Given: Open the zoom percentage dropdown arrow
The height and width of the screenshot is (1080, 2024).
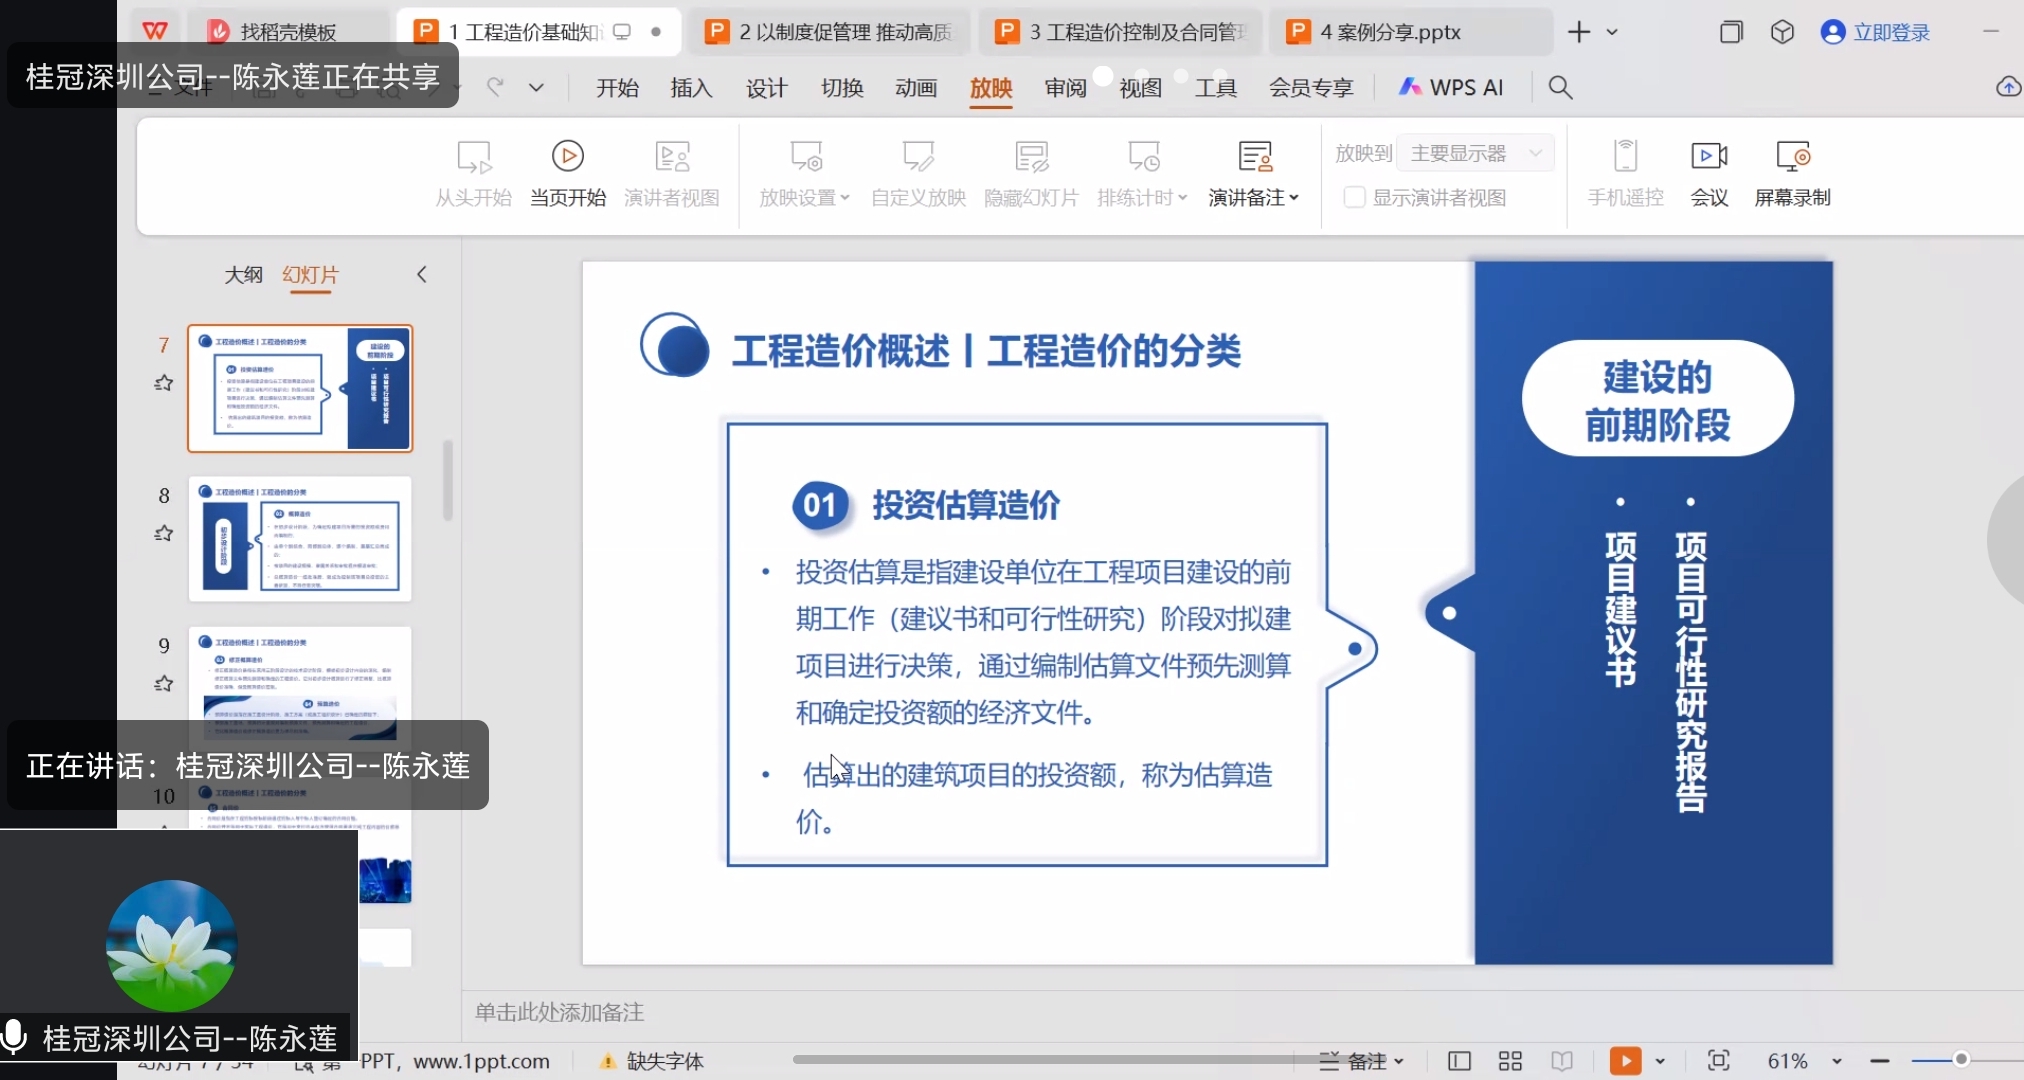Looking at the screenshot, I should click(x=1837, y=1061).
